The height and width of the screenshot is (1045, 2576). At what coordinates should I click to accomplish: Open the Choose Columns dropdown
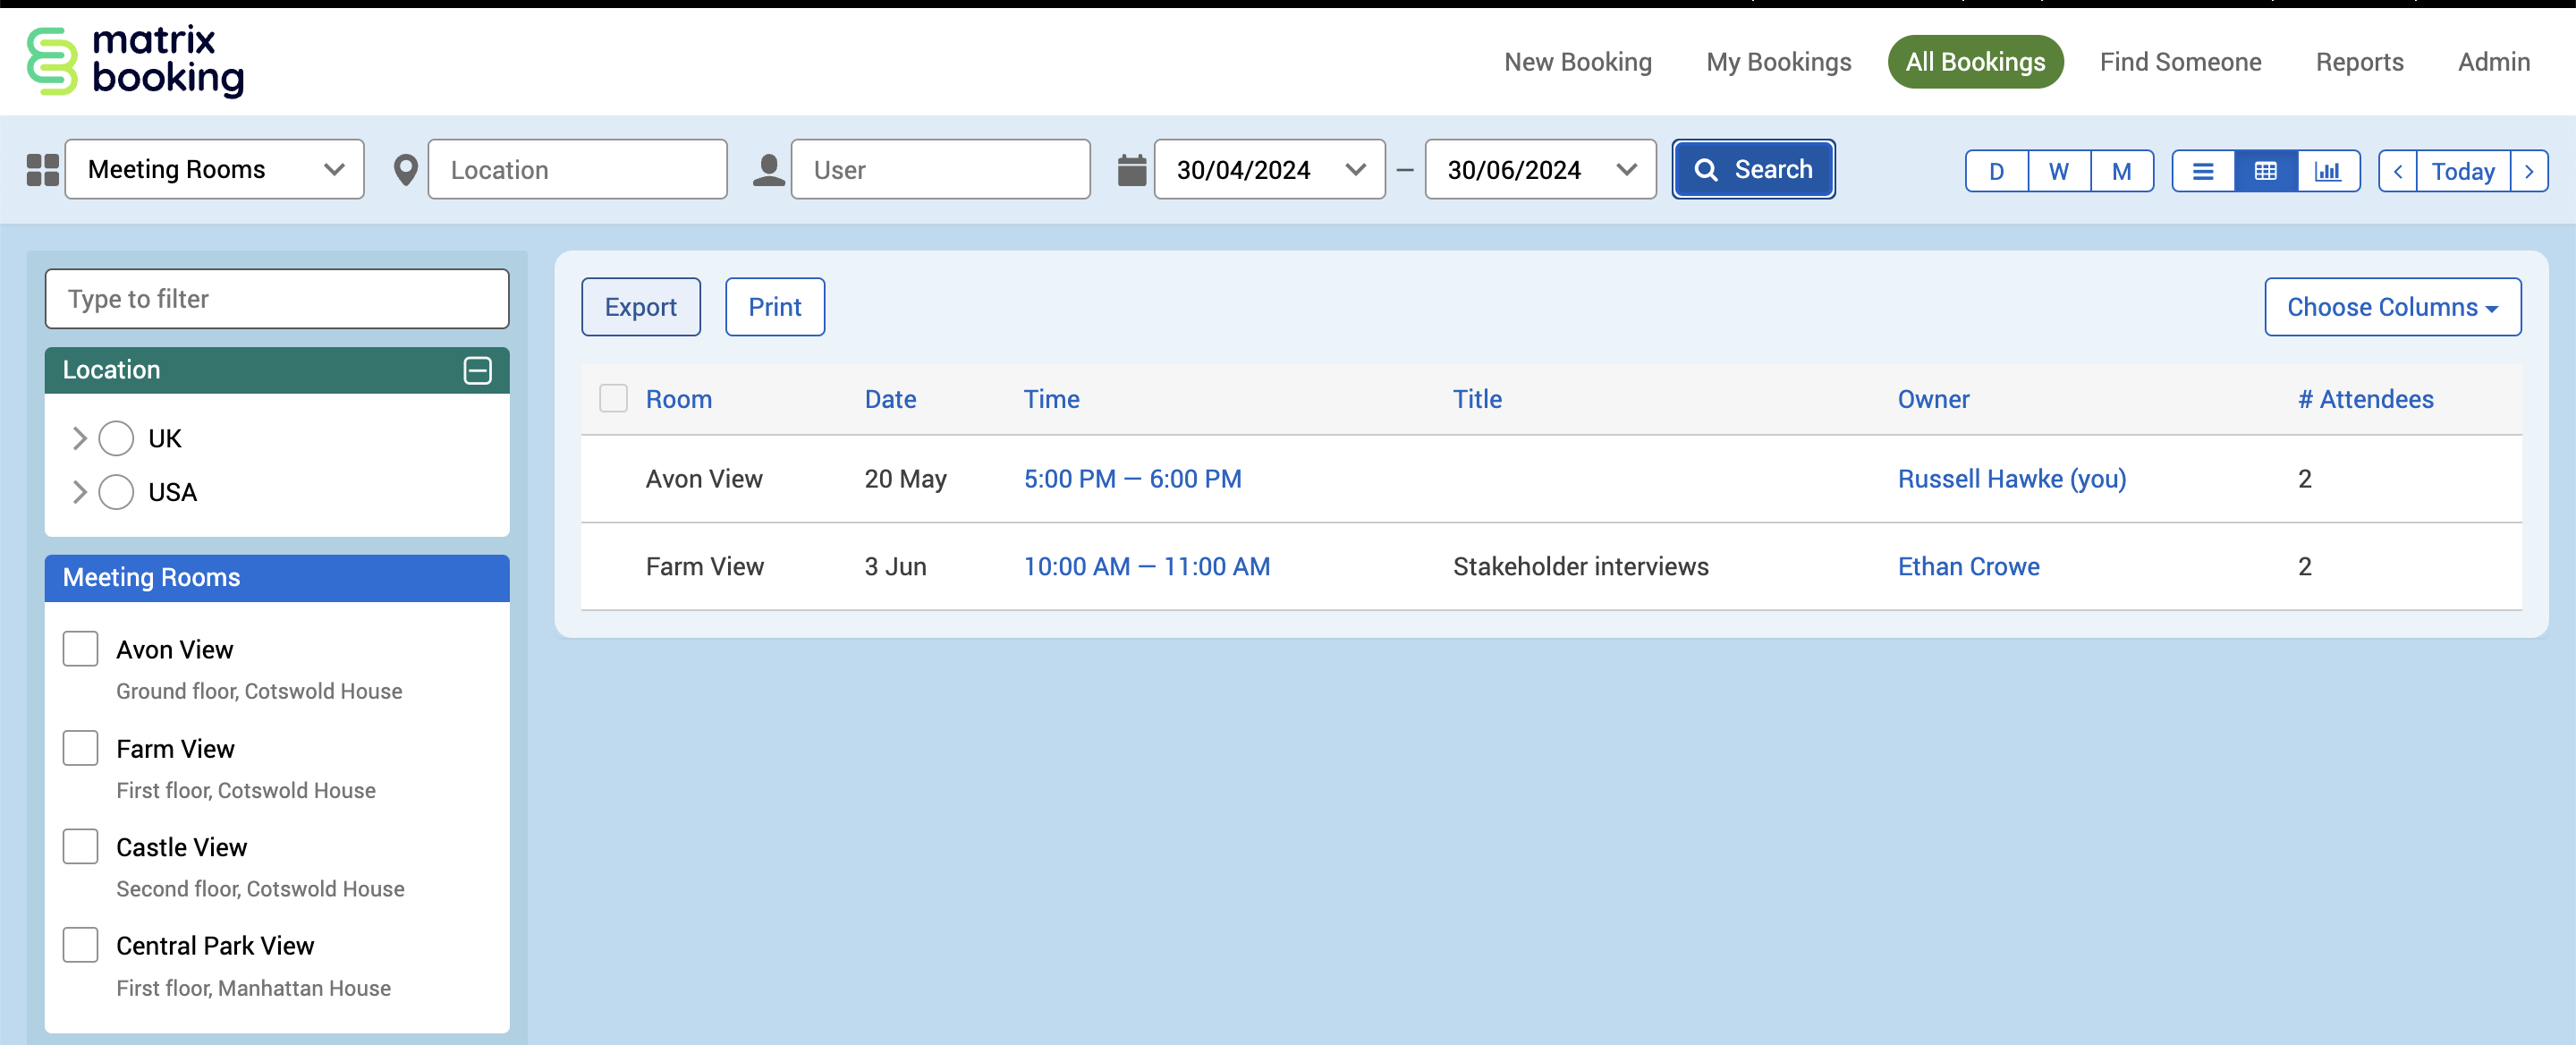[x=2391, y=307]
